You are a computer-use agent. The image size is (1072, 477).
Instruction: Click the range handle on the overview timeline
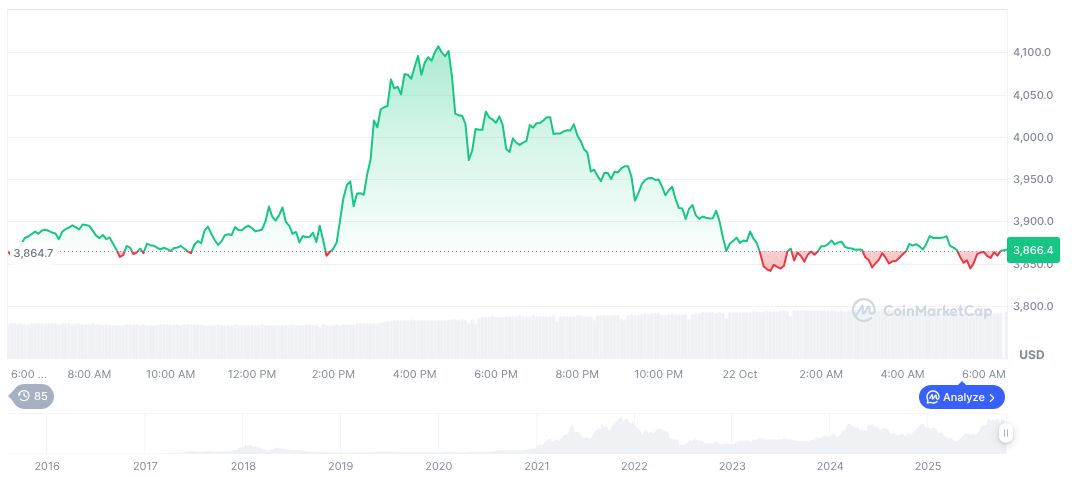click(x=1005, y=433)
